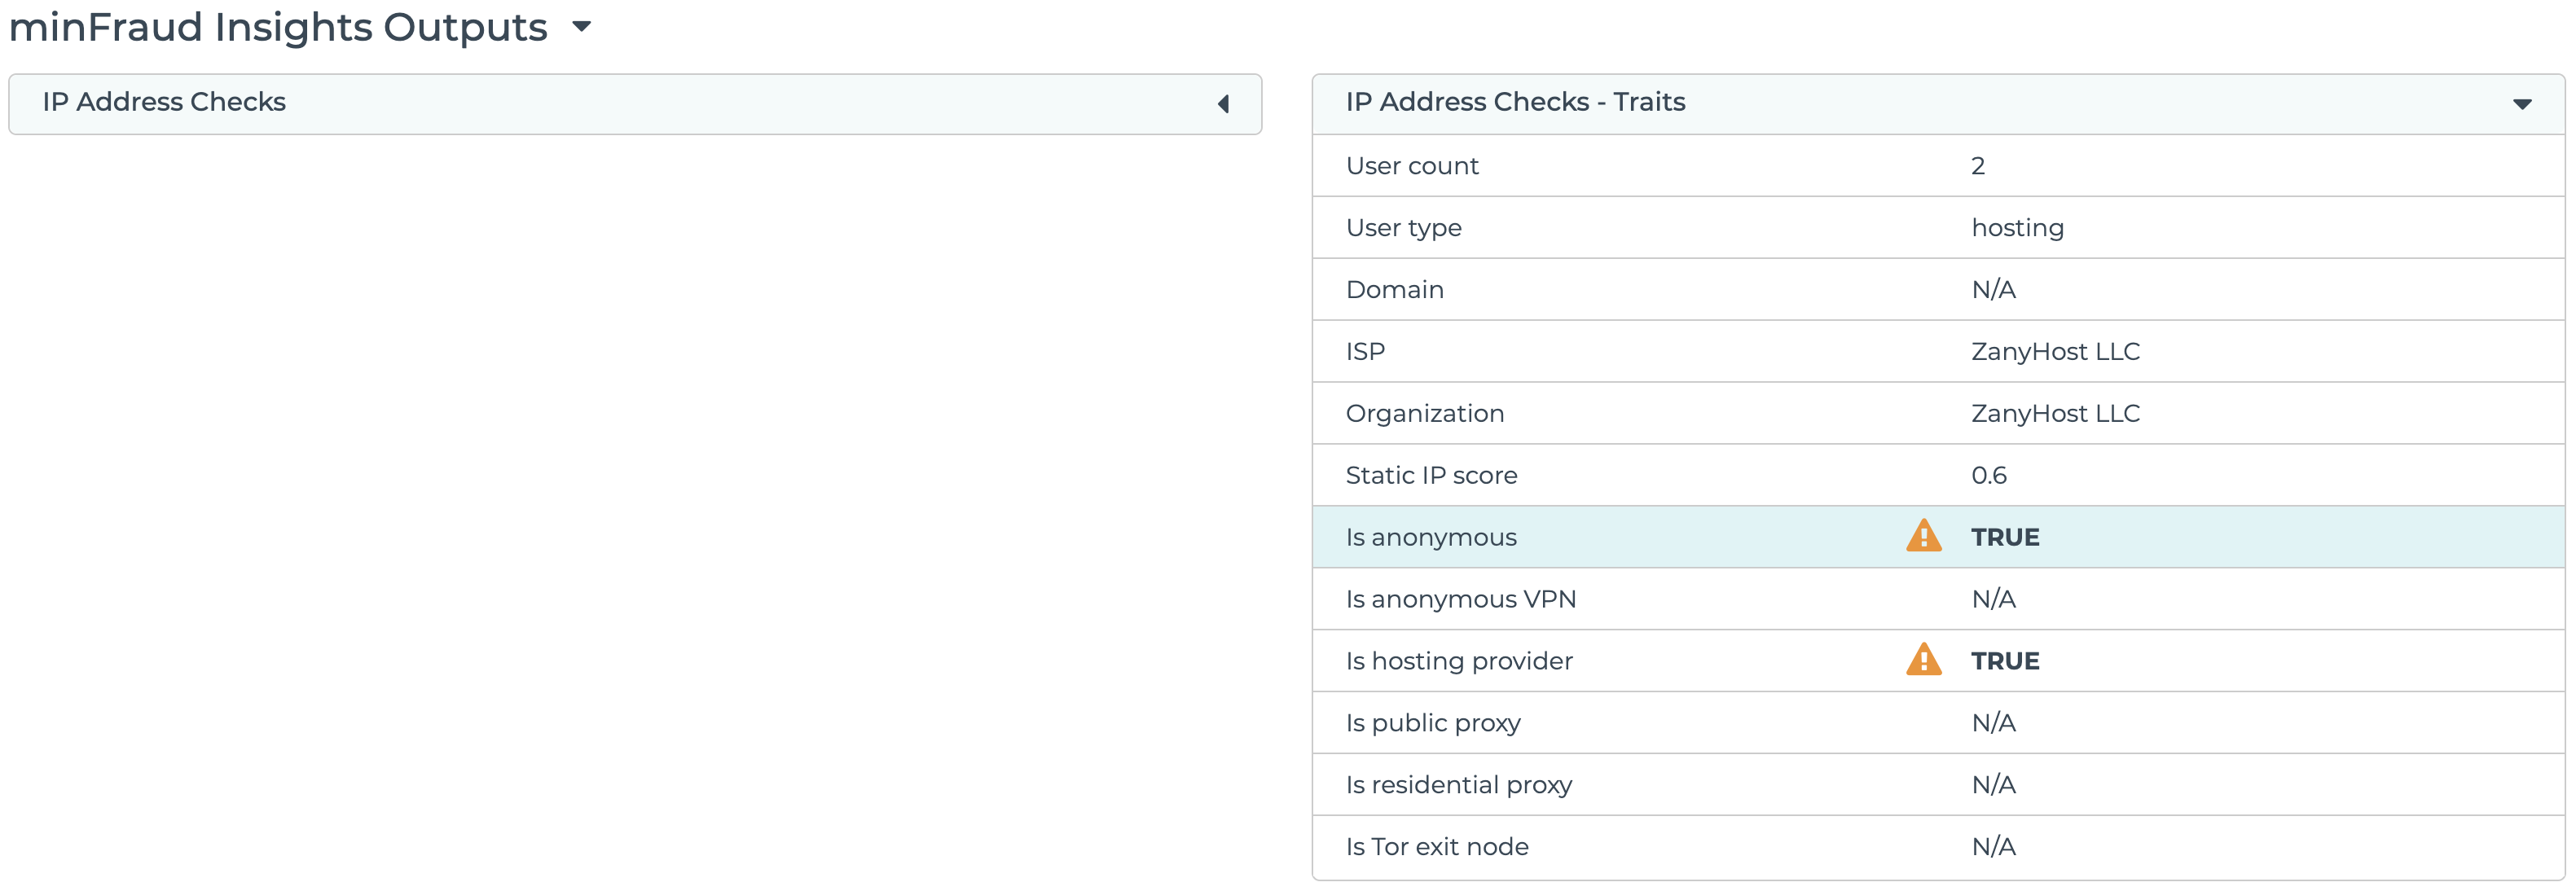Viewport: 2576px width, 891px height.
Task: Select the User count row
Action: click(1937, 166)
